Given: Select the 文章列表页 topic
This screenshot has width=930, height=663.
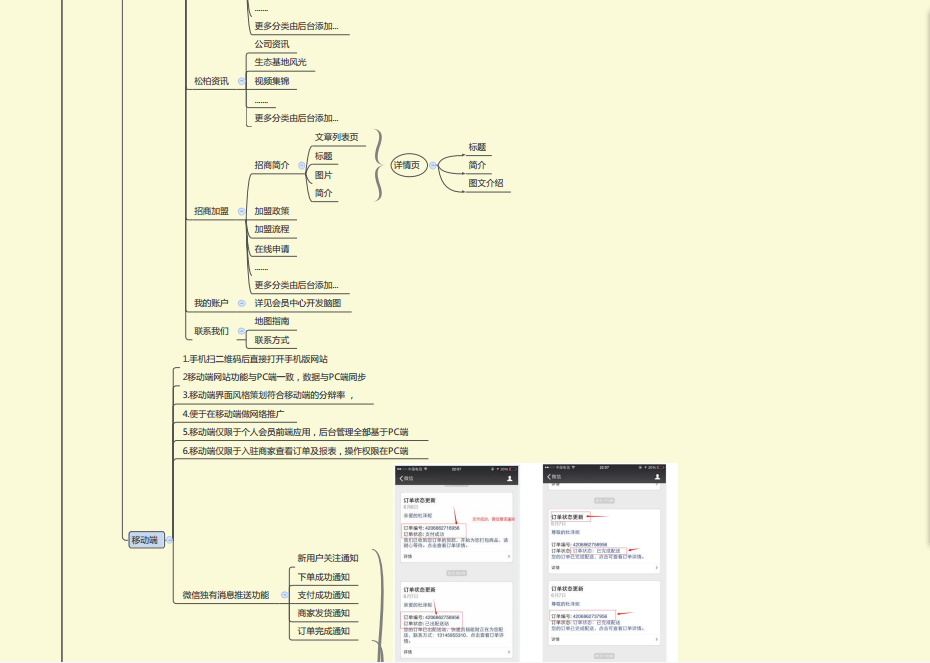Looking at the screenshot, I should point(336,137).
